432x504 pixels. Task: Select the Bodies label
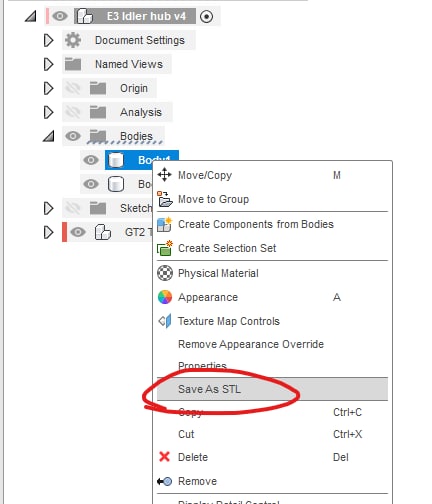coord(136,136)
